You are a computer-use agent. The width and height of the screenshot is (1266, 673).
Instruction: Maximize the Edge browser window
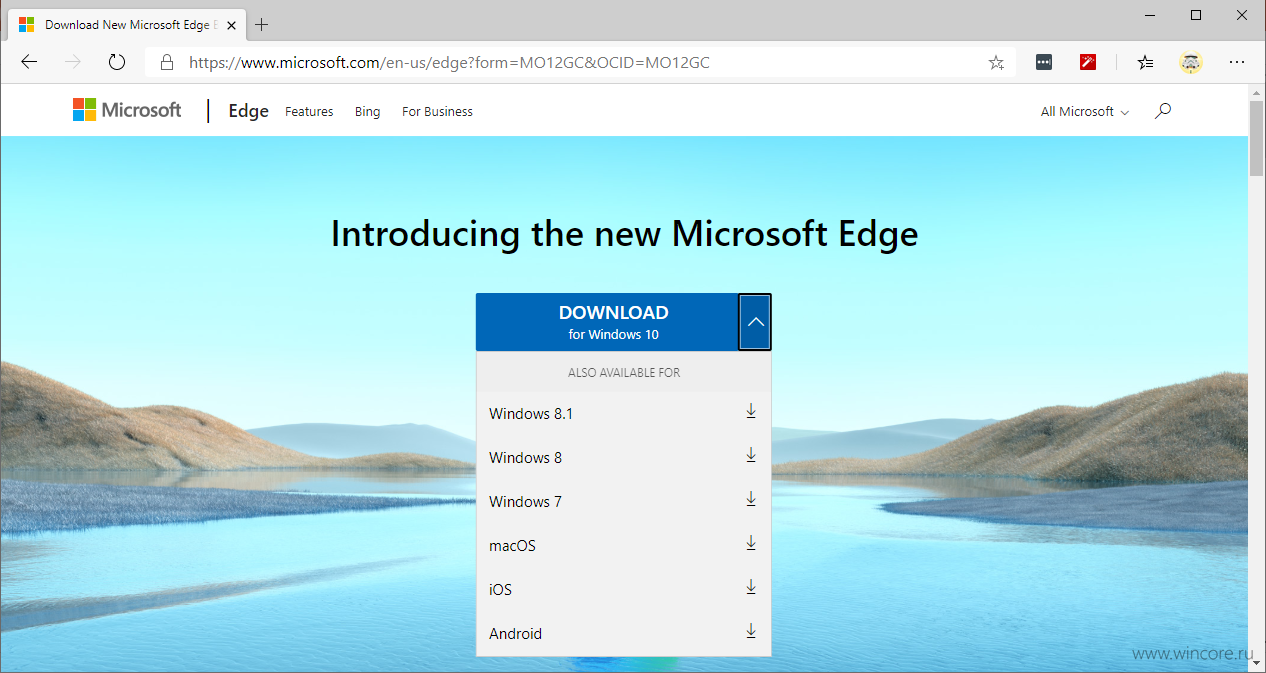(1196, 15)
